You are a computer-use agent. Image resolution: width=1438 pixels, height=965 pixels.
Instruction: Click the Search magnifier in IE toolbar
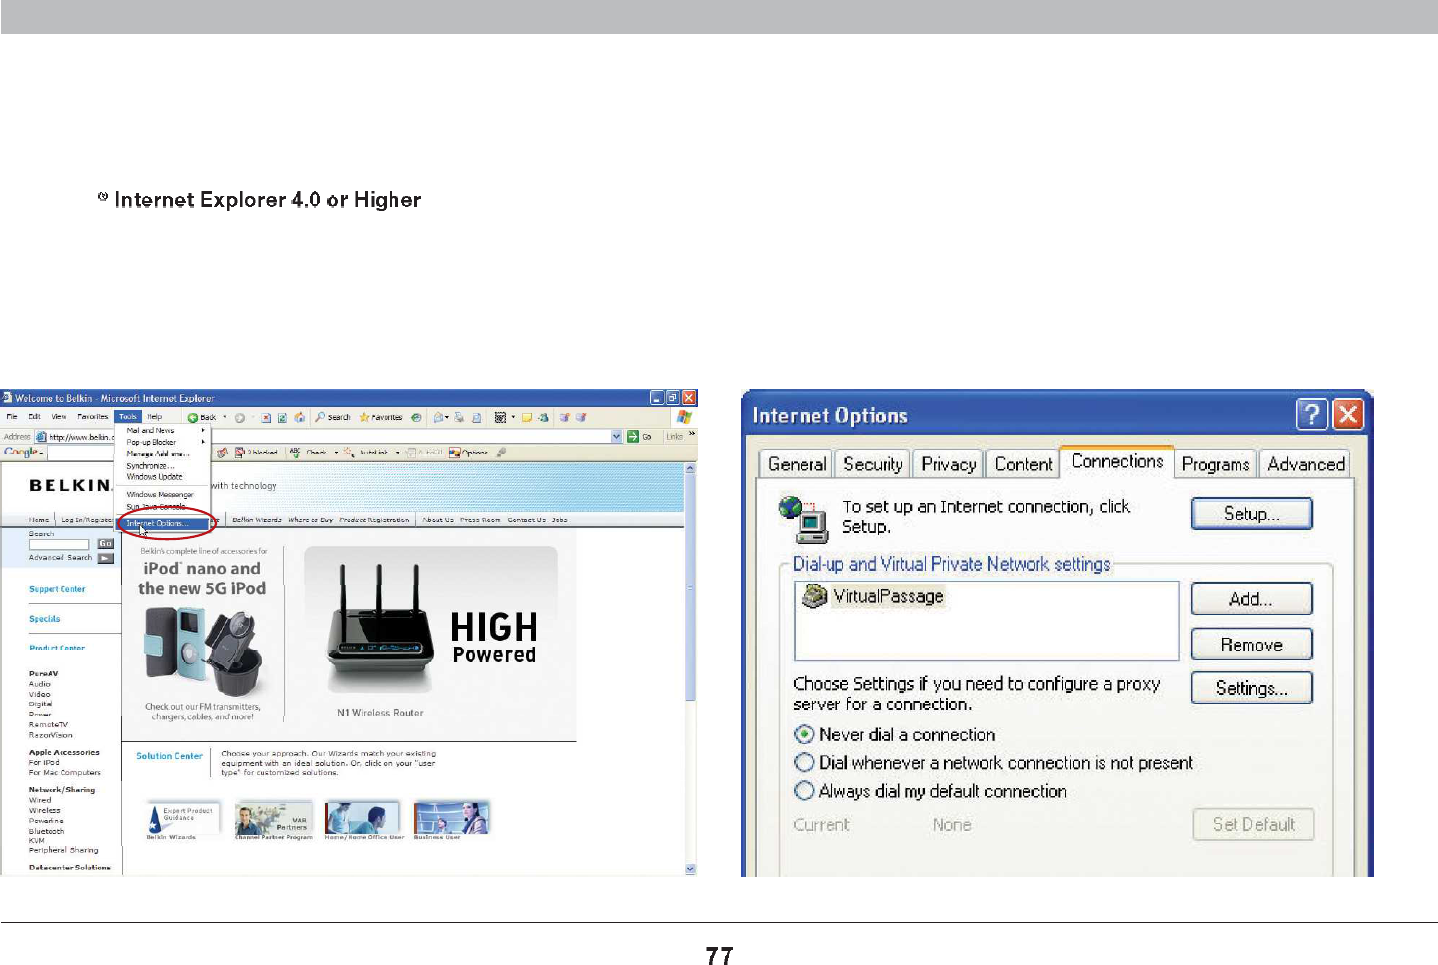click(320, 417)
